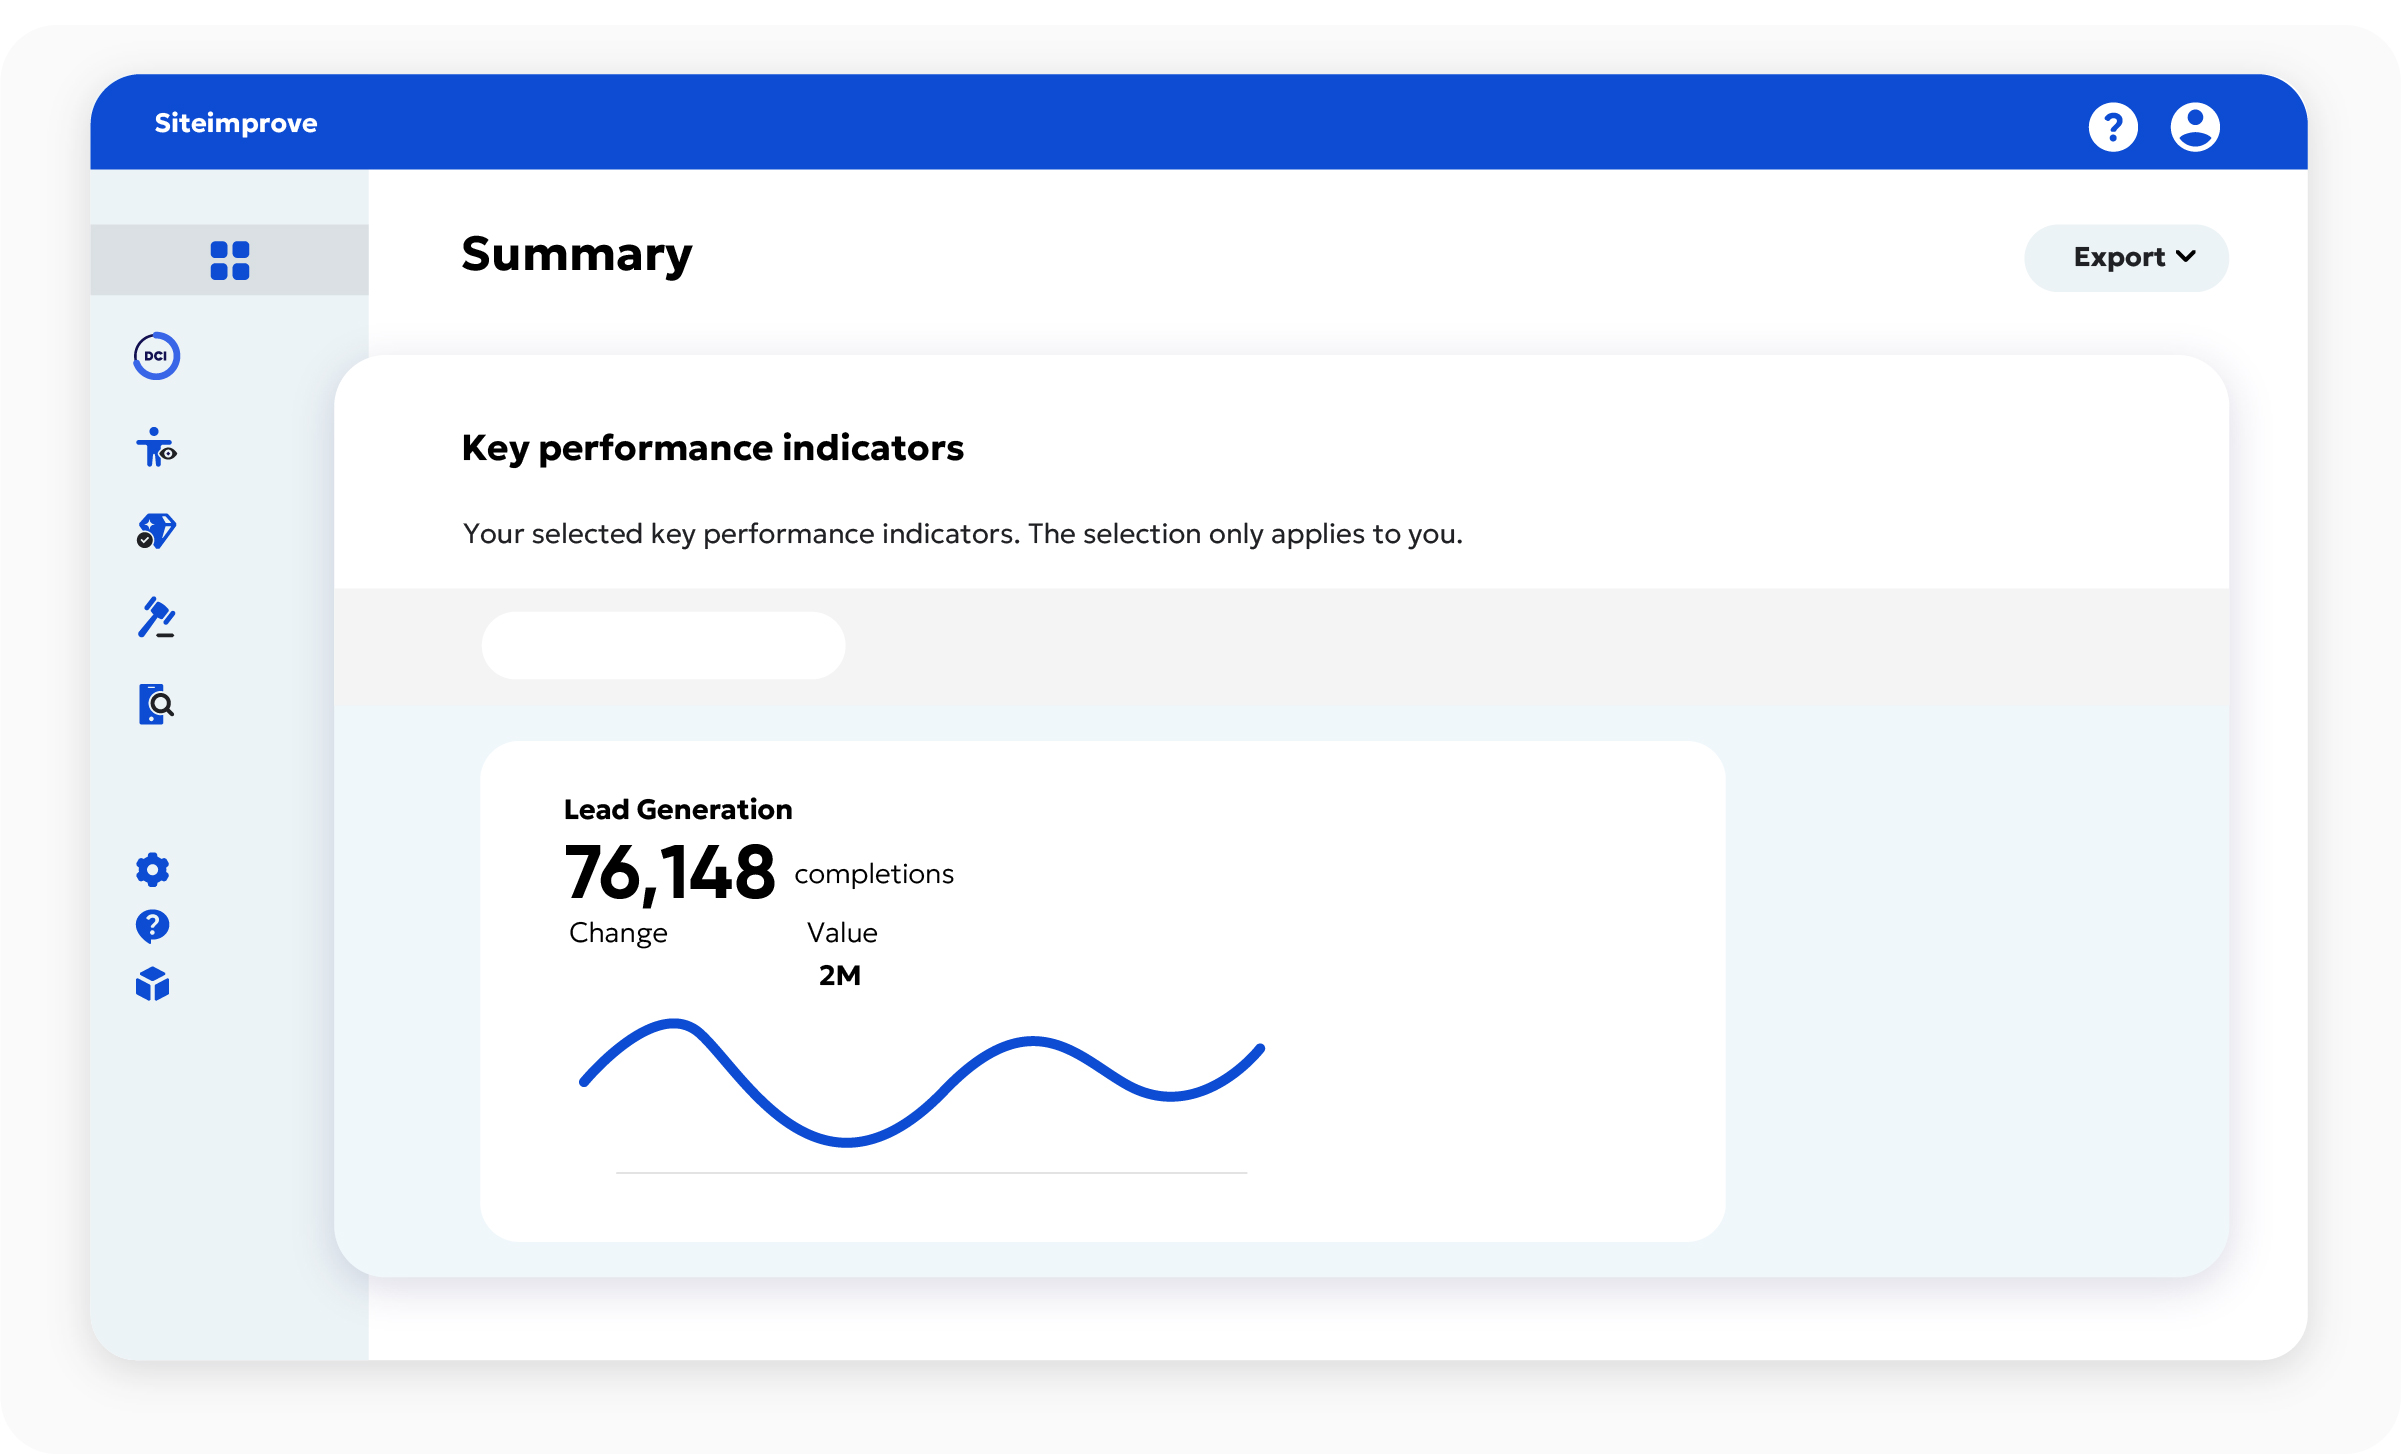Open the Integrations cube icon
Image resolution: width=2401 pixels, height=1456 pixels.
pyautogui.click(x=151, y=986)
